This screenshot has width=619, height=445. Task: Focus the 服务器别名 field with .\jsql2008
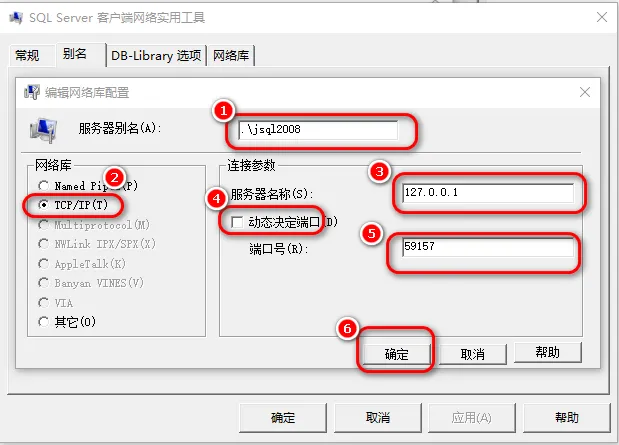(x=318, y=130)
